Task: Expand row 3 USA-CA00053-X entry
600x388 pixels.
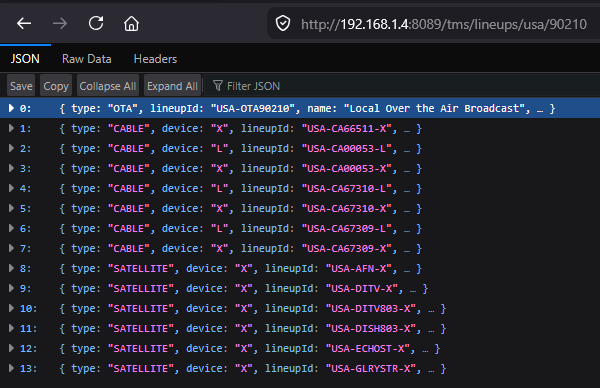Action: click(11, 168)
